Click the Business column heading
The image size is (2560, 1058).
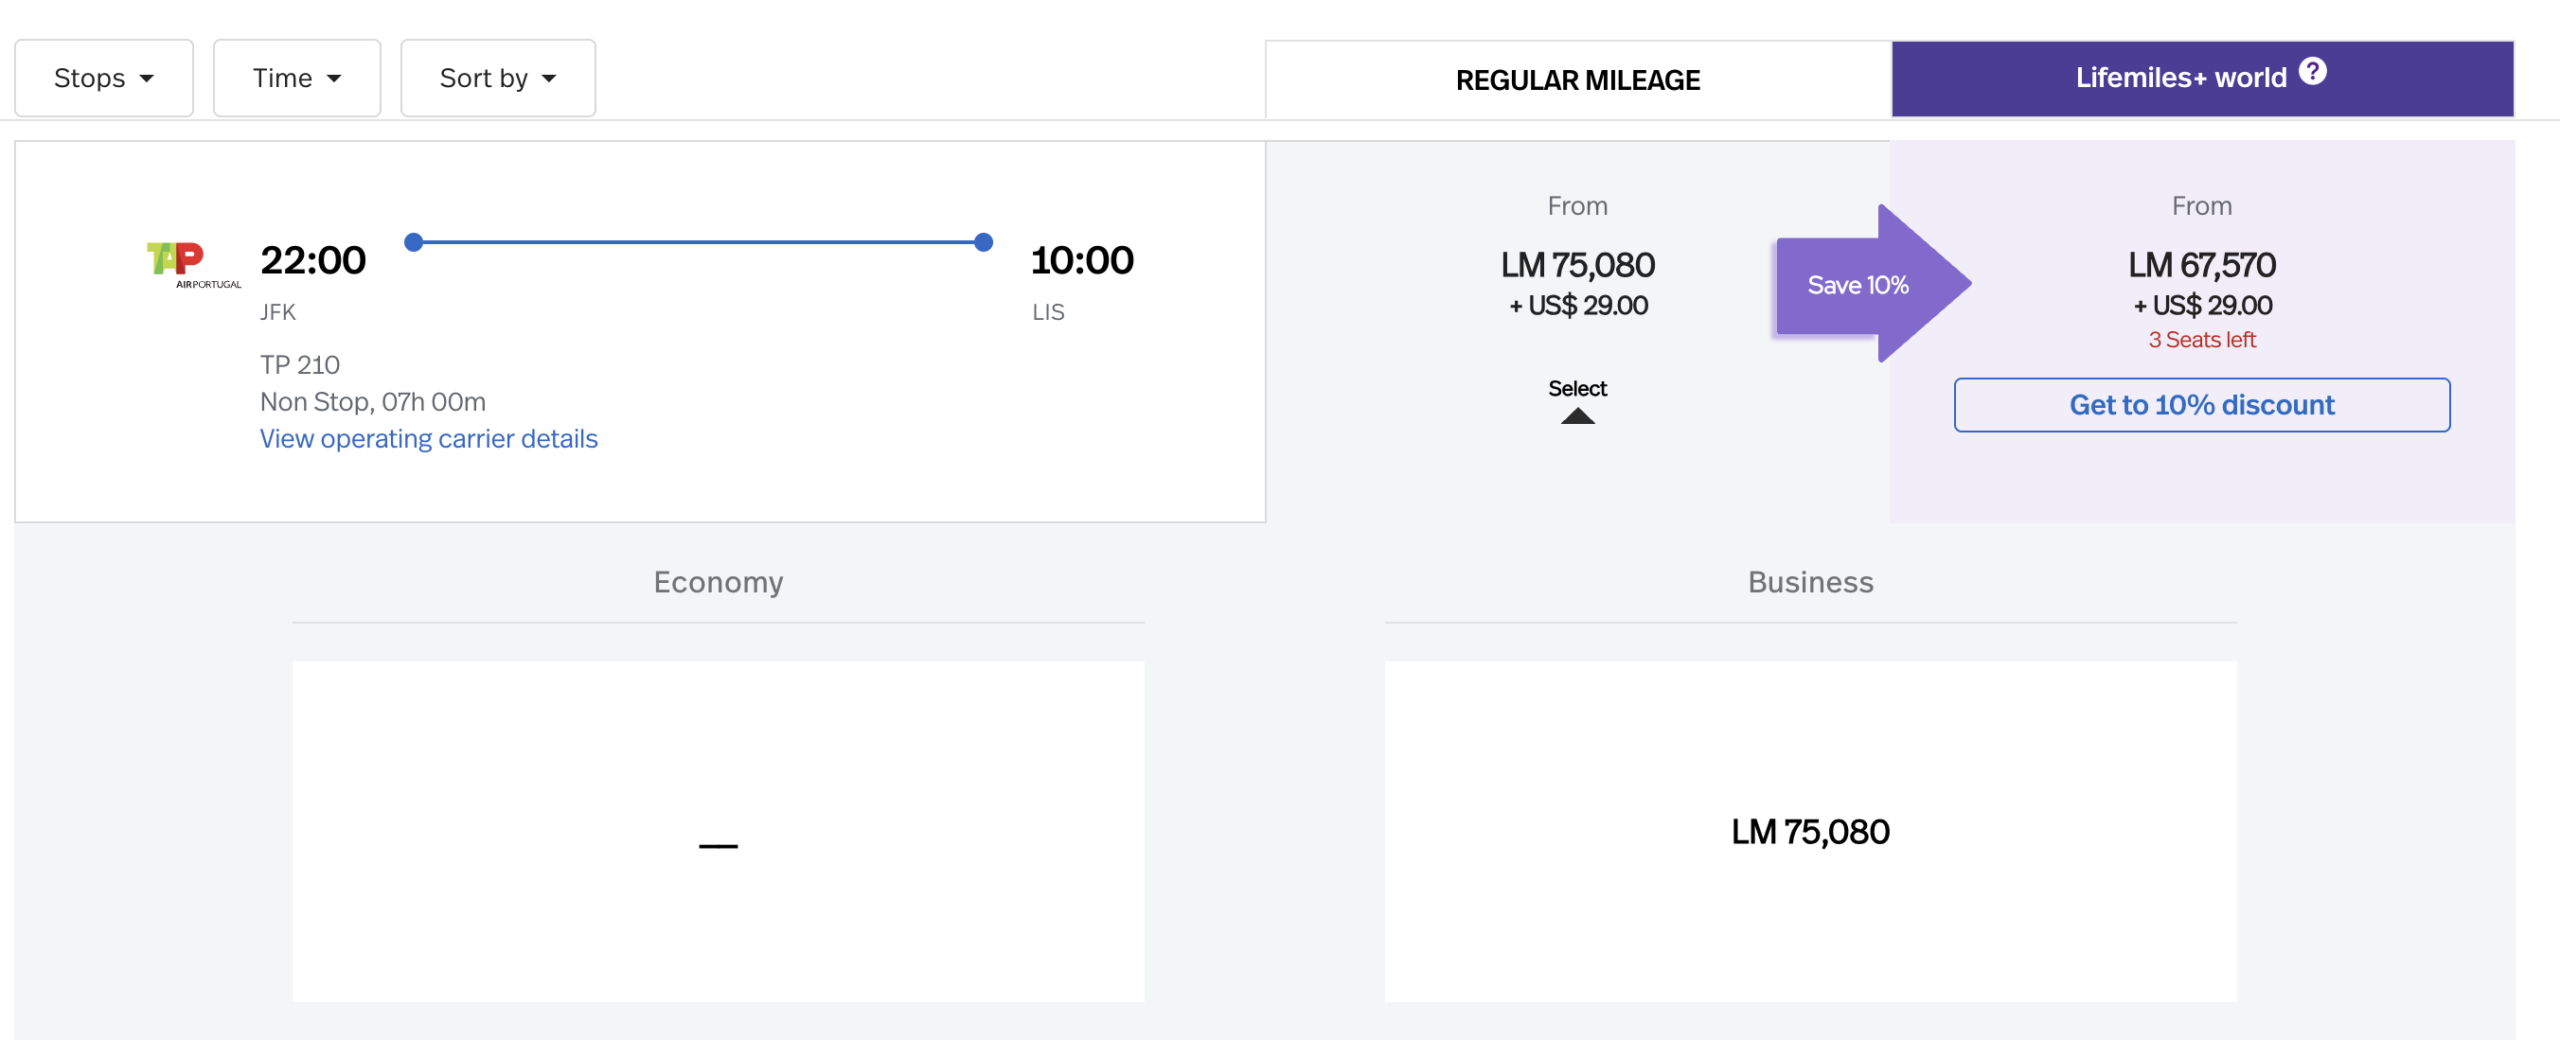click(1810, 582)
